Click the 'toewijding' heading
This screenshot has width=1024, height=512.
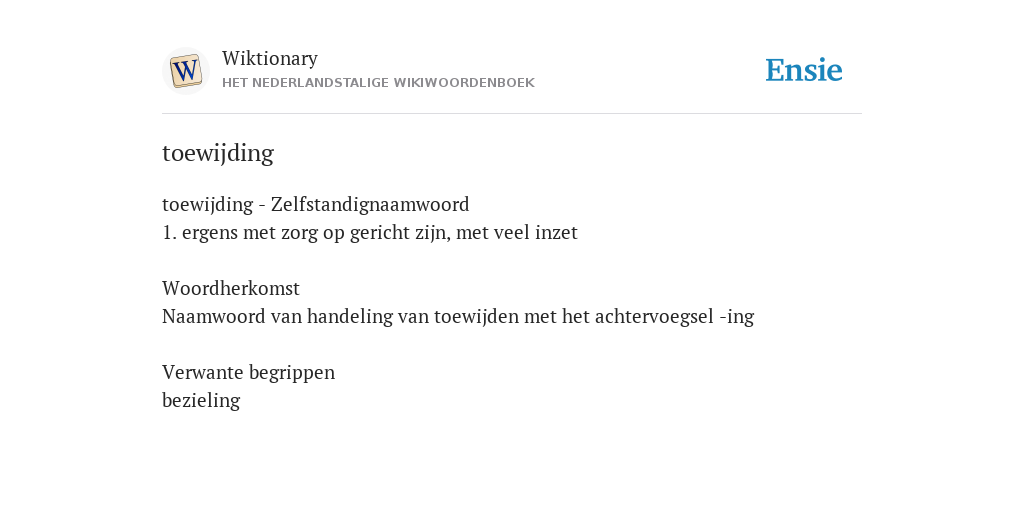tap(218, 153)
